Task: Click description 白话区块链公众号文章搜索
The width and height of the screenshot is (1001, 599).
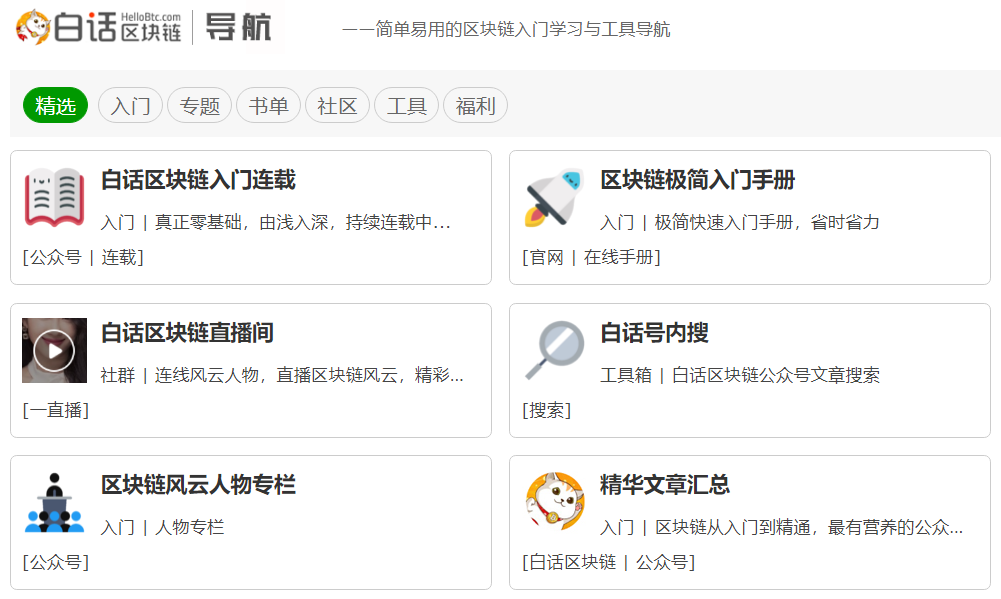Action: click(776, 375)
